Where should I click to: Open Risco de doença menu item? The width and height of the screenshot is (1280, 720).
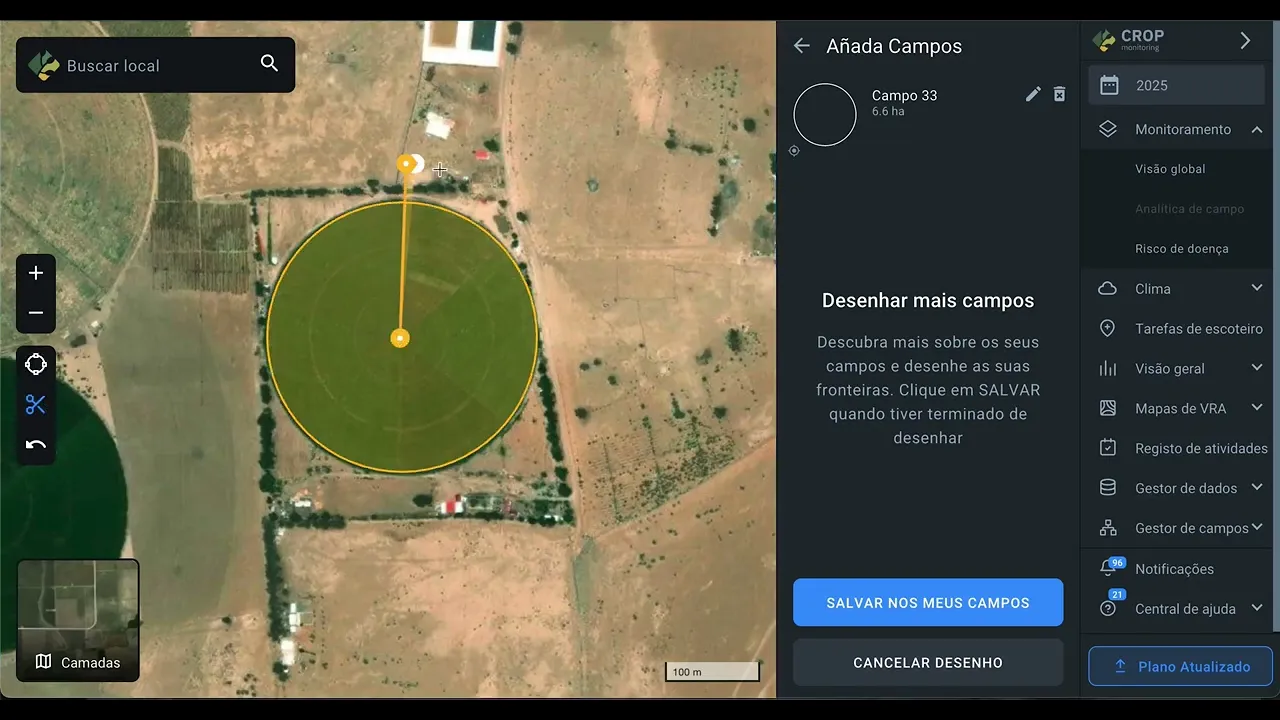pos(1181,248)
